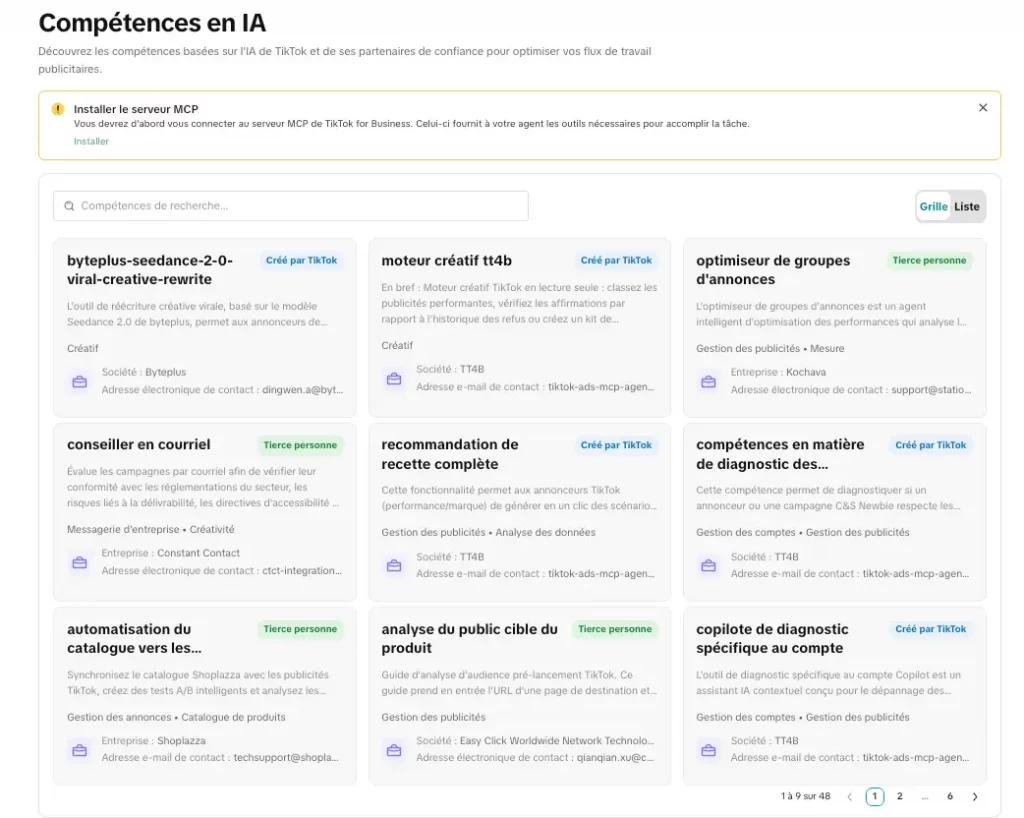Click Entreprise : Kochava text
Screen dimensions: 1024x818
[778, 372]
